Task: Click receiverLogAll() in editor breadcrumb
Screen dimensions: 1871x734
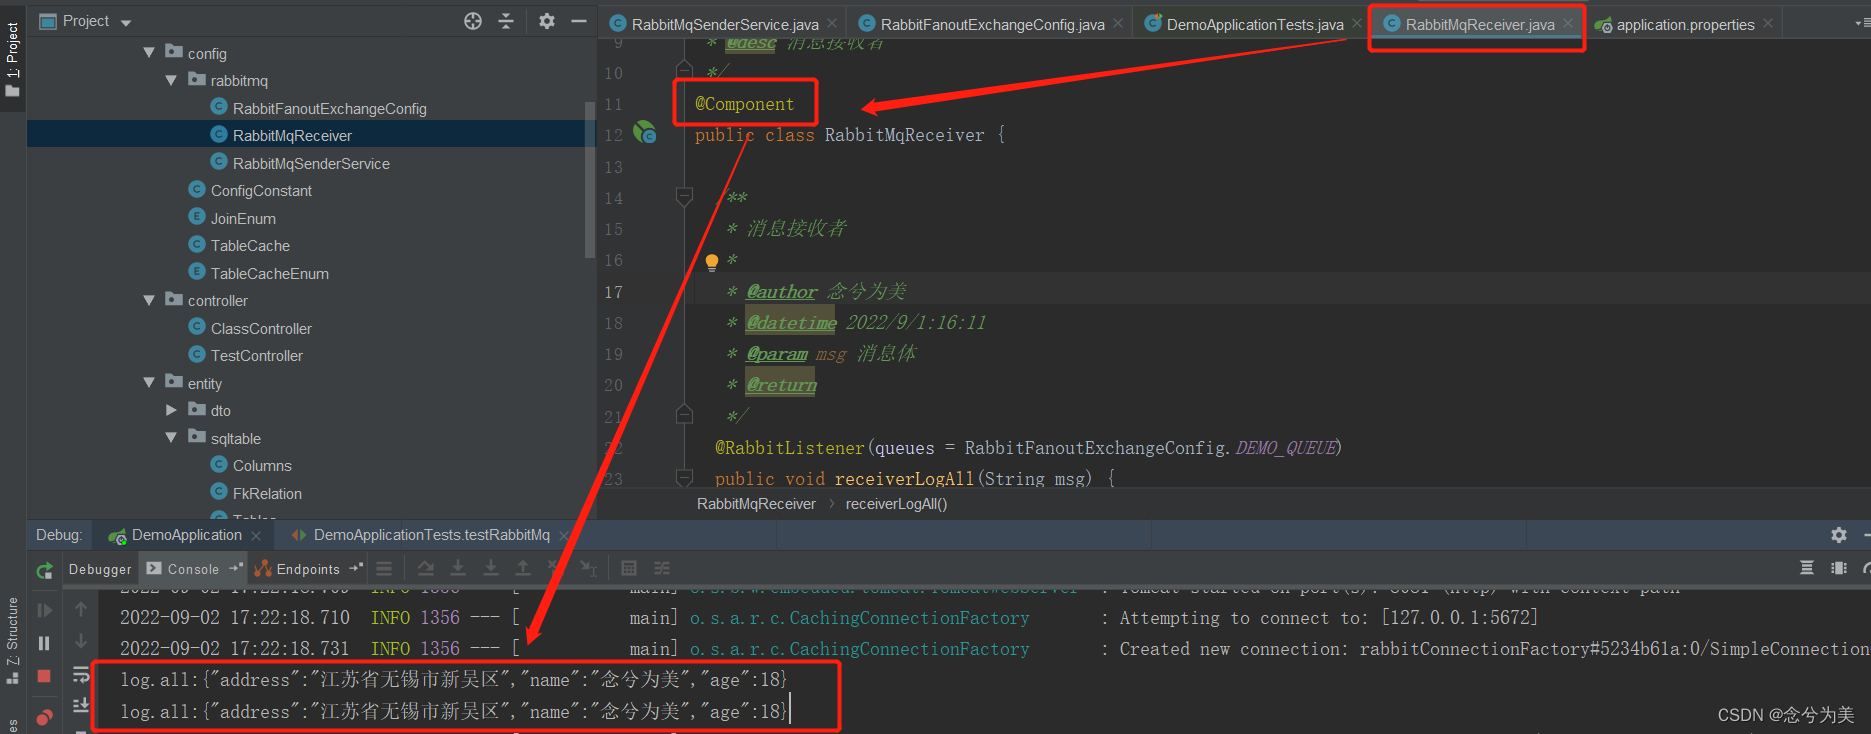Action: click(896, 504)
